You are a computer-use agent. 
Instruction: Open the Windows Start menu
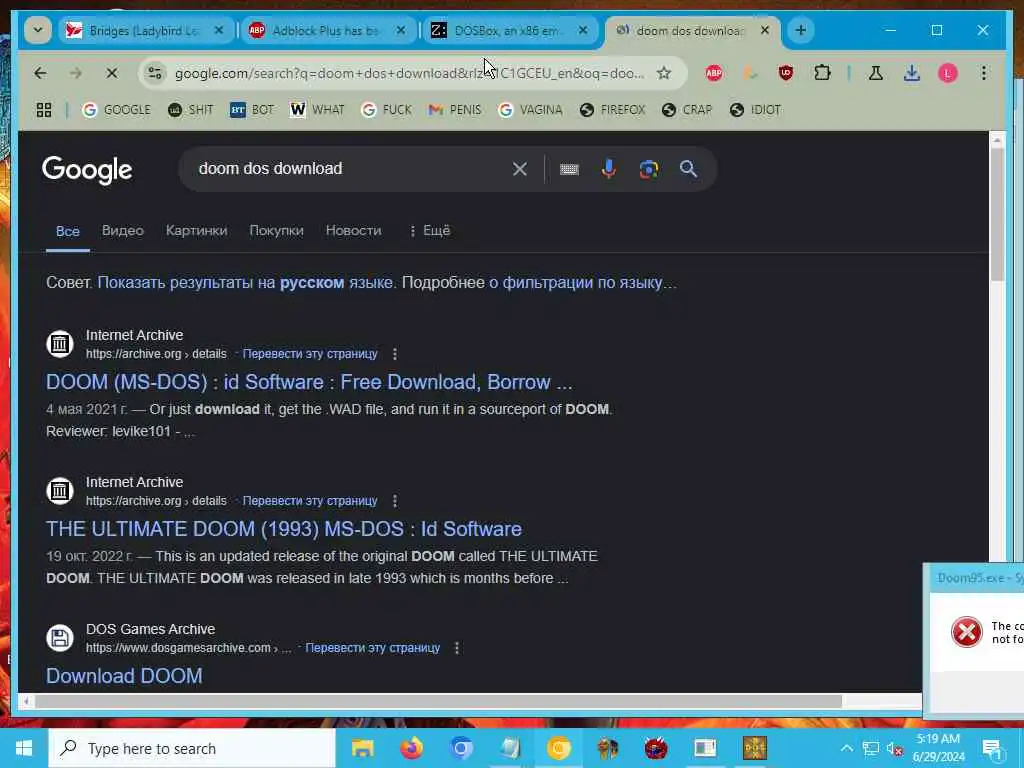[24, 748]
